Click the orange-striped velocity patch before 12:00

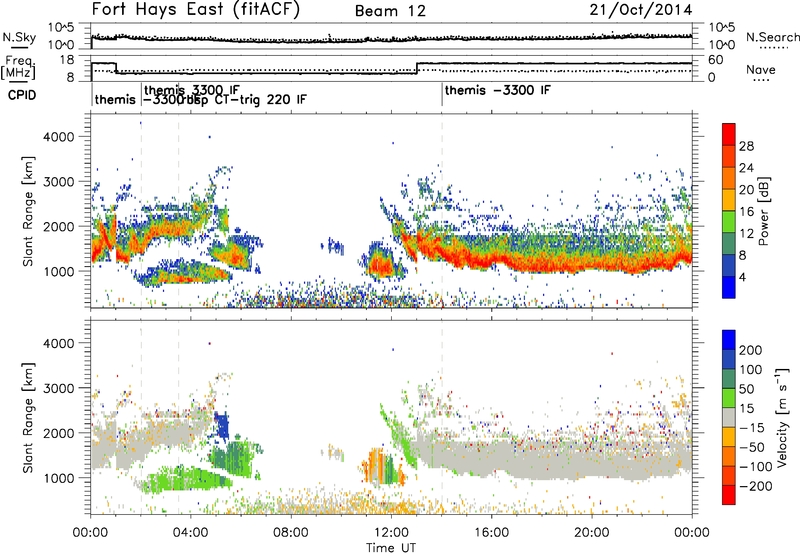click(x=376, y=466)
